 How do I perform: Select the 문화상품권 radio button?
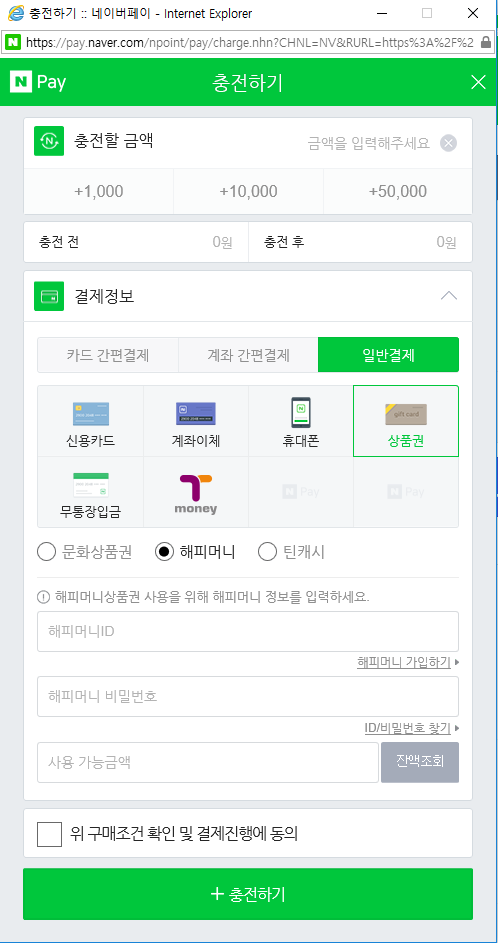pyautogui.click(x=46, y=551)
